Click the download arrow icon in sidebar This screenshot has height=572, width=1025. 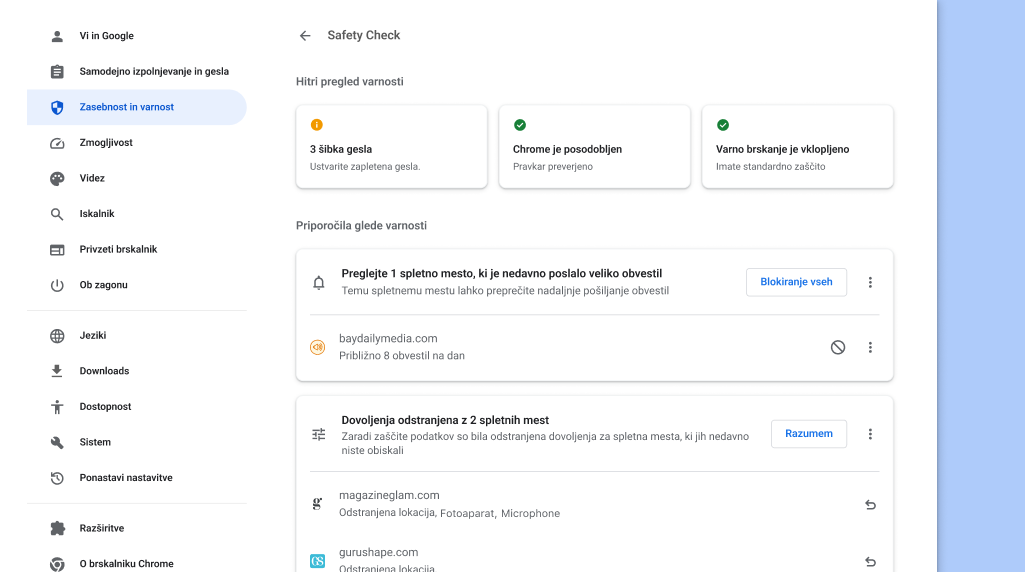(57, 371)
